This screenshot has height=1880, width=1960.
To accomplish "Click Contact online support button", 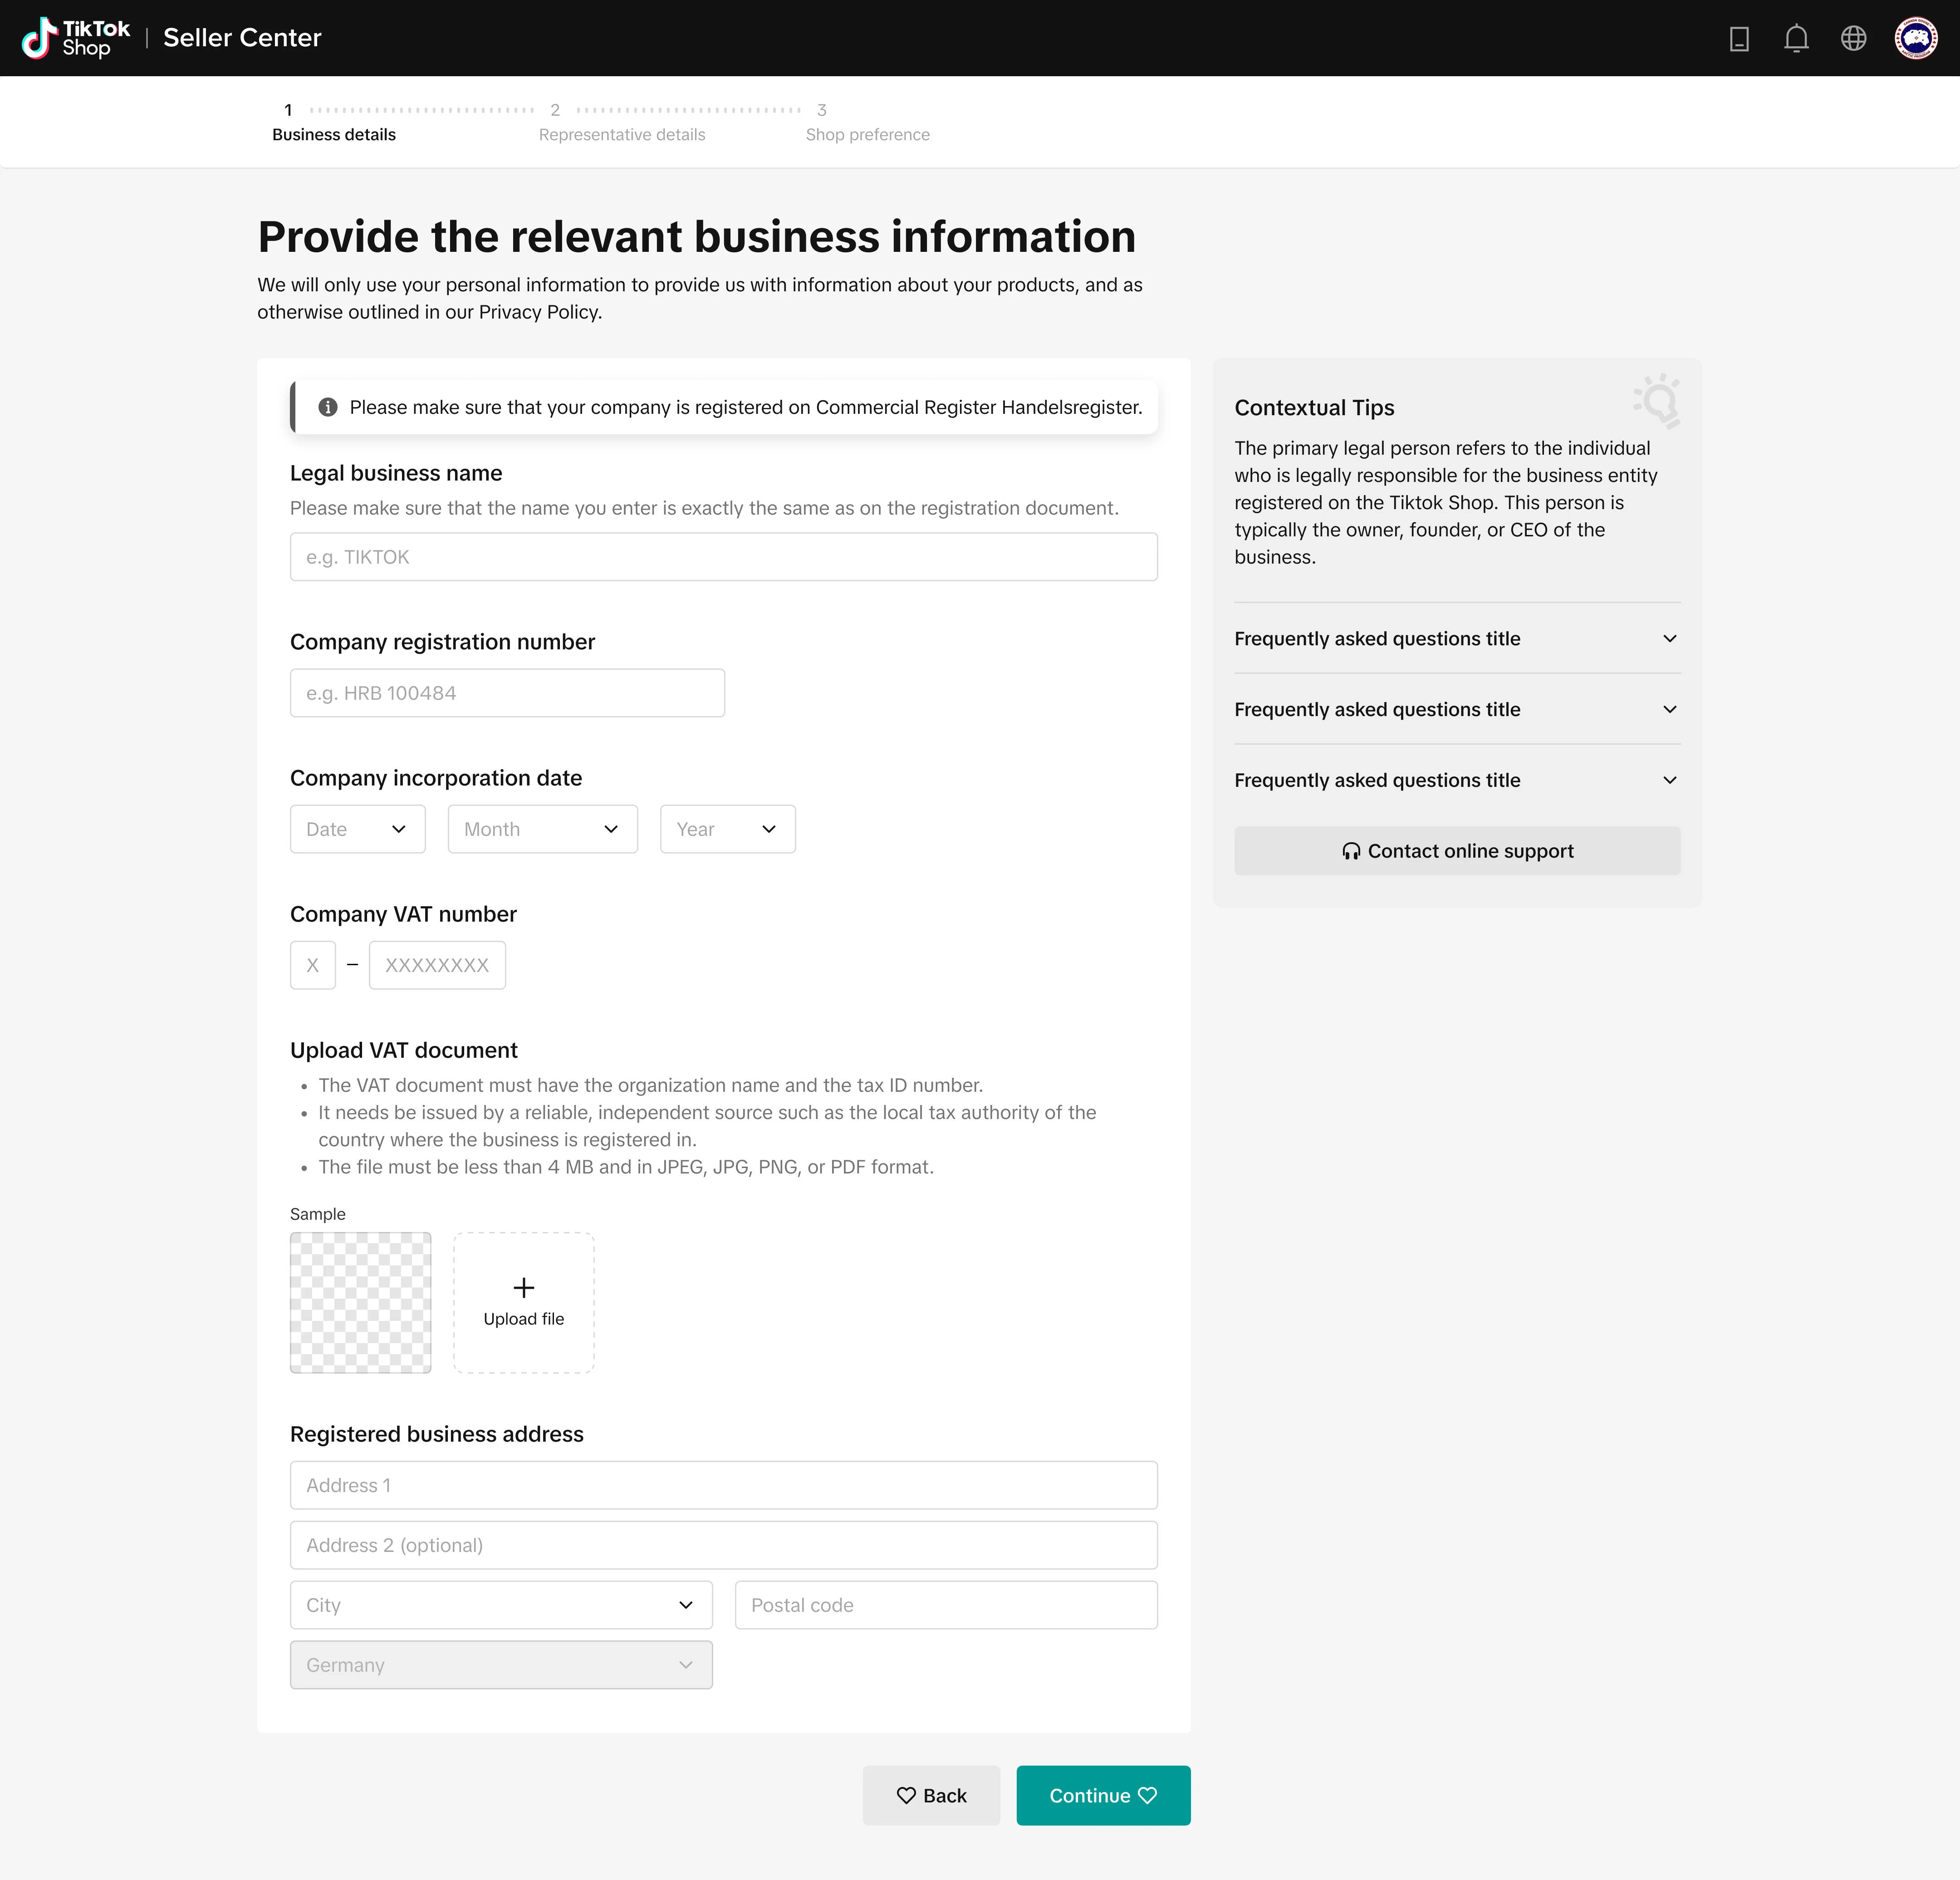I will click(x=1456, y=851).
